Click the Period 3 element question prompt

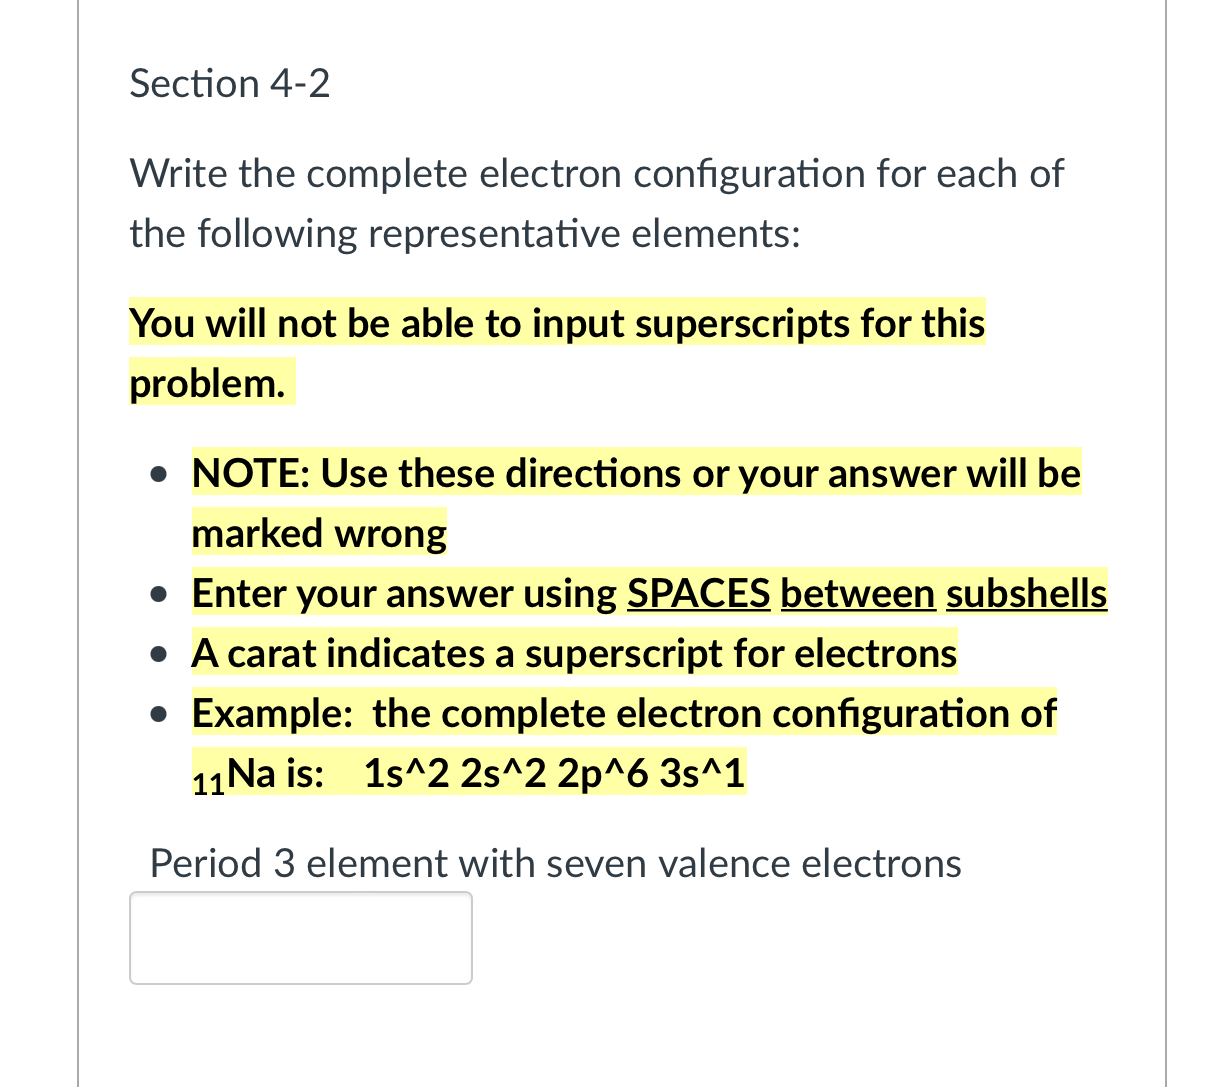click(x=553, y=864)
